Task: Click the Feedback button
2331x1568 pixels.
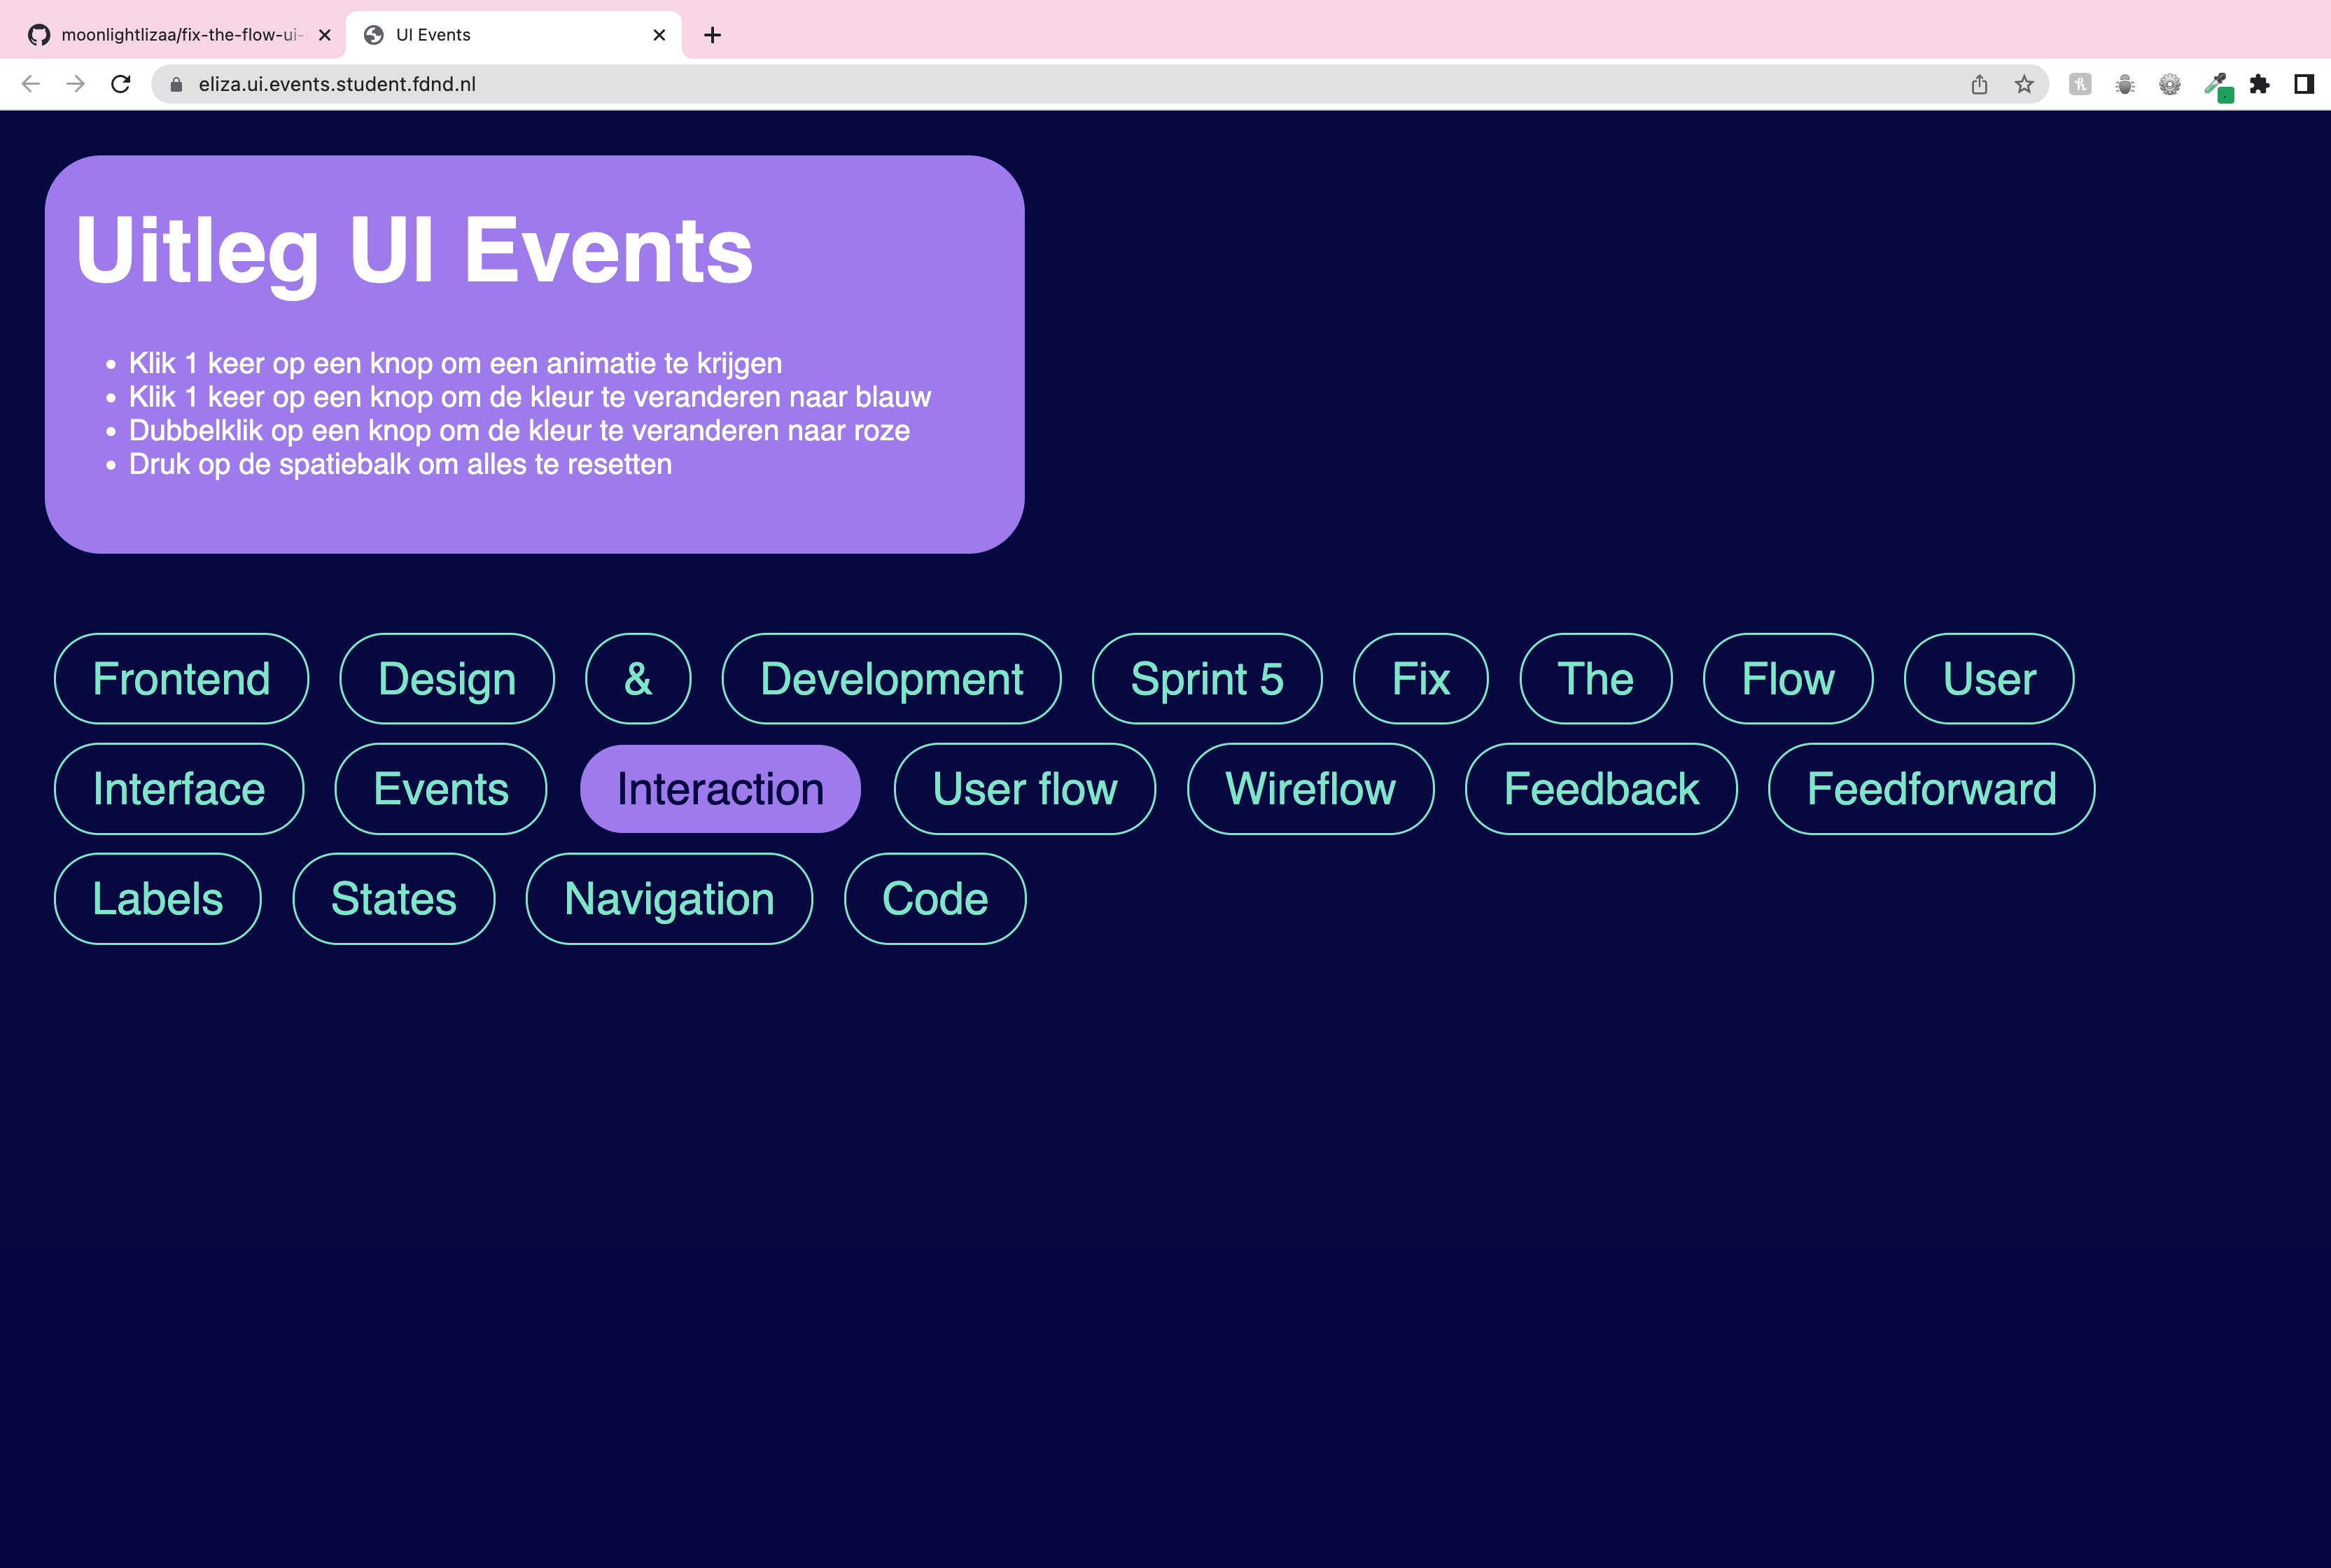Action: click(1601, 789)
